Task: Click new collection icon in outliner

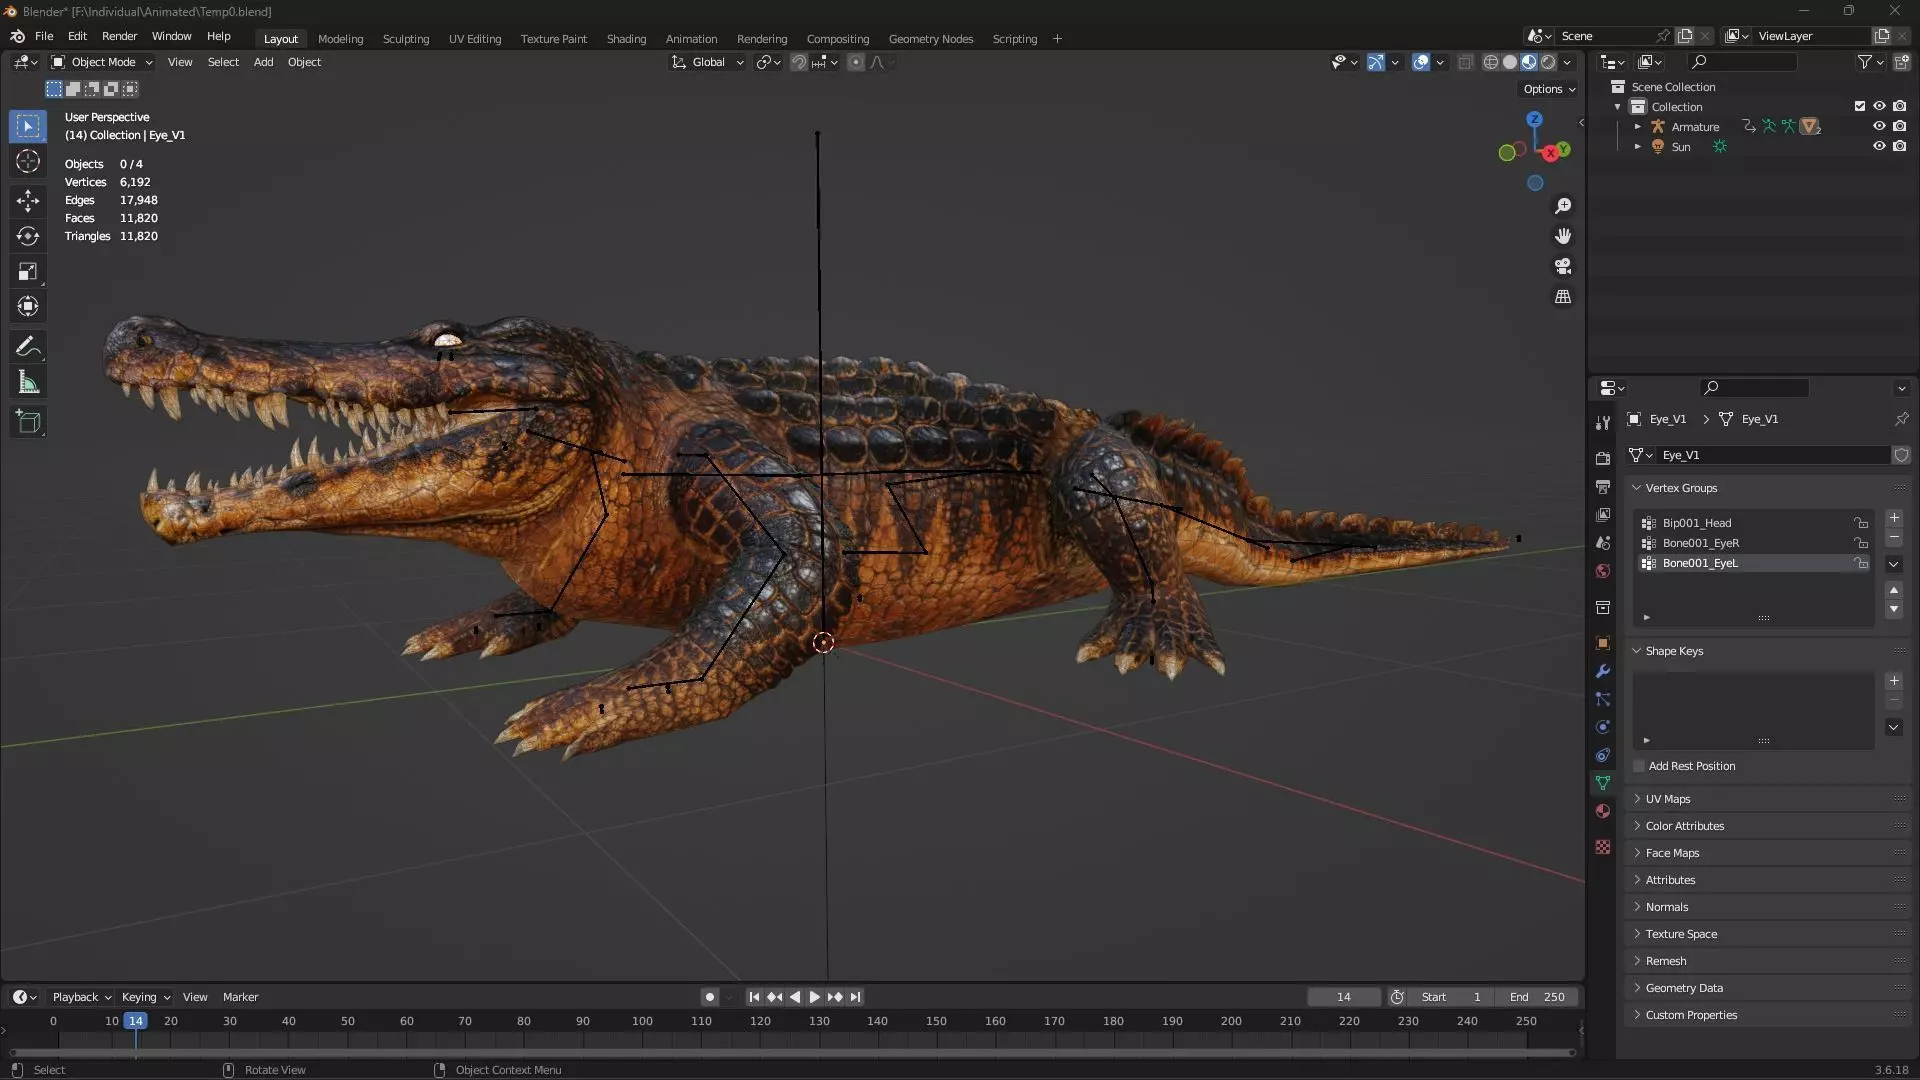Action: coord(1901,62)
